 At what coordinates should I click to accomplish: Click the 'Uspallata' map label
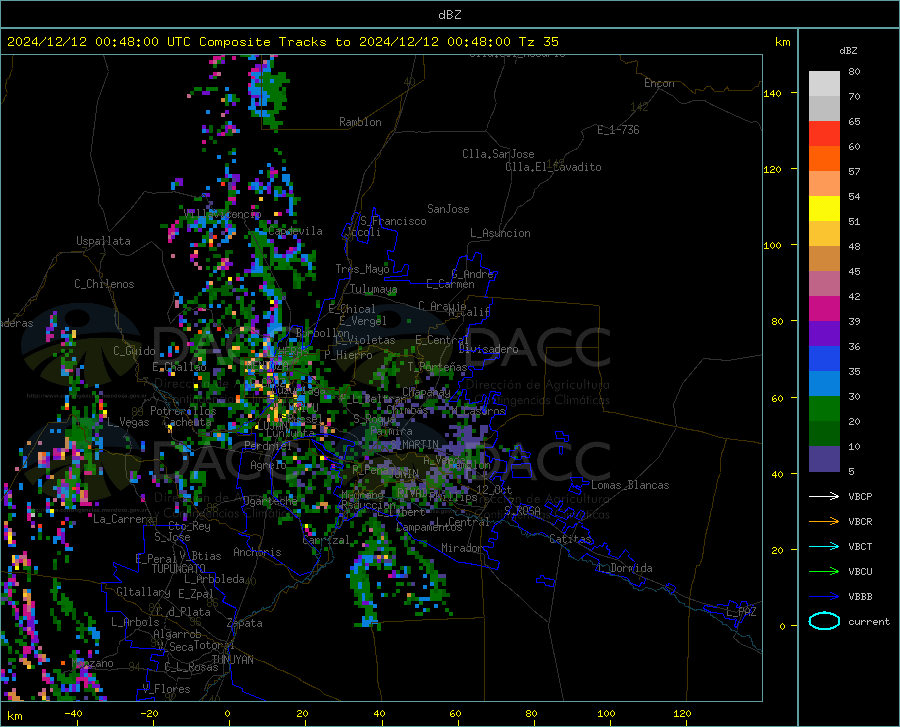pyautogui.click(x=103, y=241)
